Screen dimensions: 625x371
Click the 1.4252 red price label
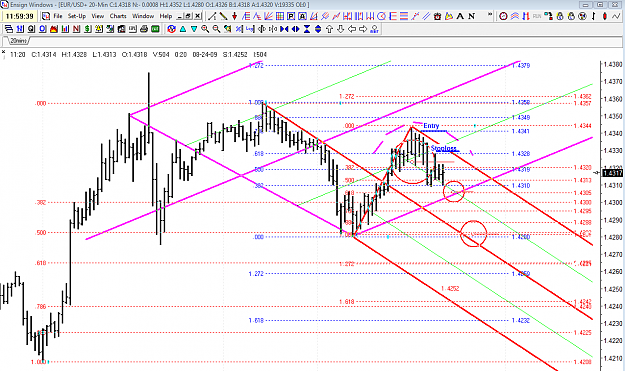coord(450,289)
